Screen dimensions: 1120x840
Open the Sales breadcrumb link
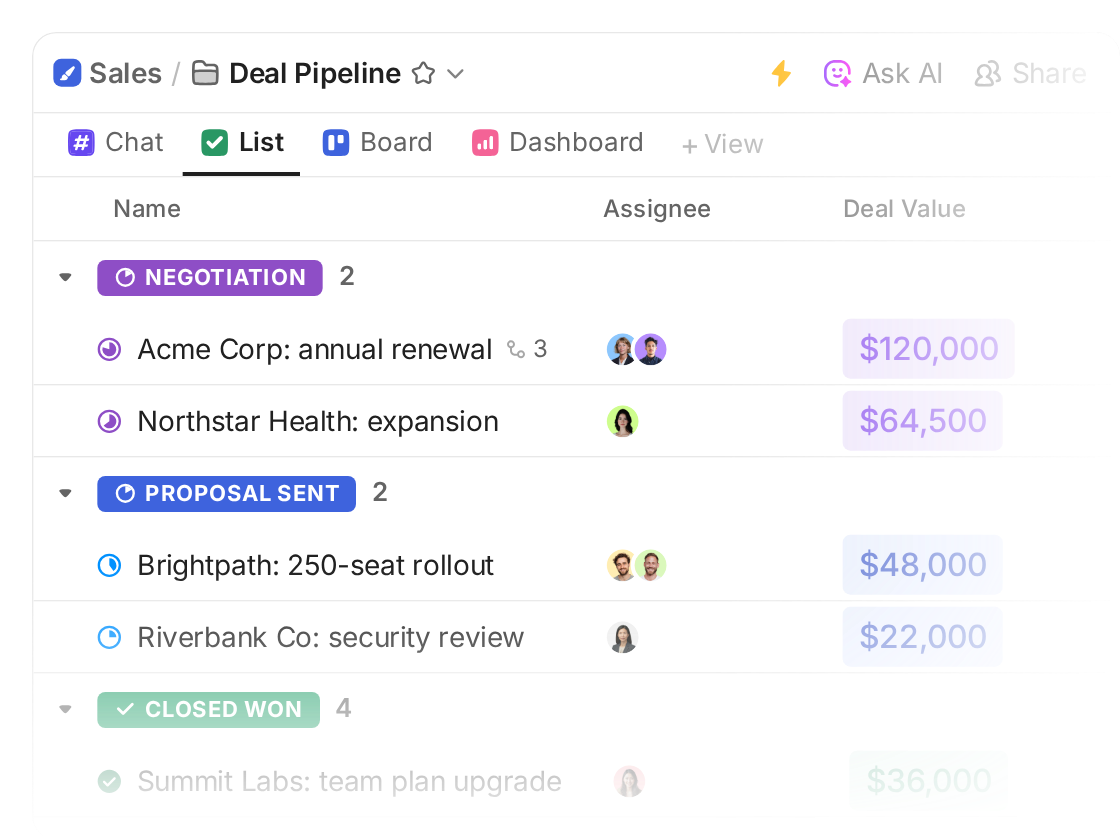pos(125,73)
